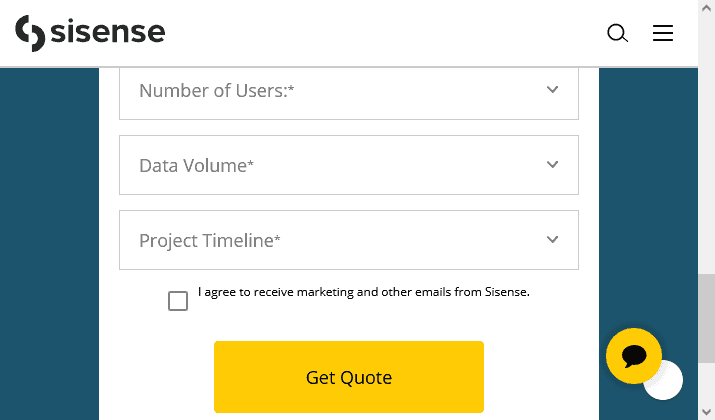Click the Sisense logo symbol
715x420 pixels.
coord(30,33)
